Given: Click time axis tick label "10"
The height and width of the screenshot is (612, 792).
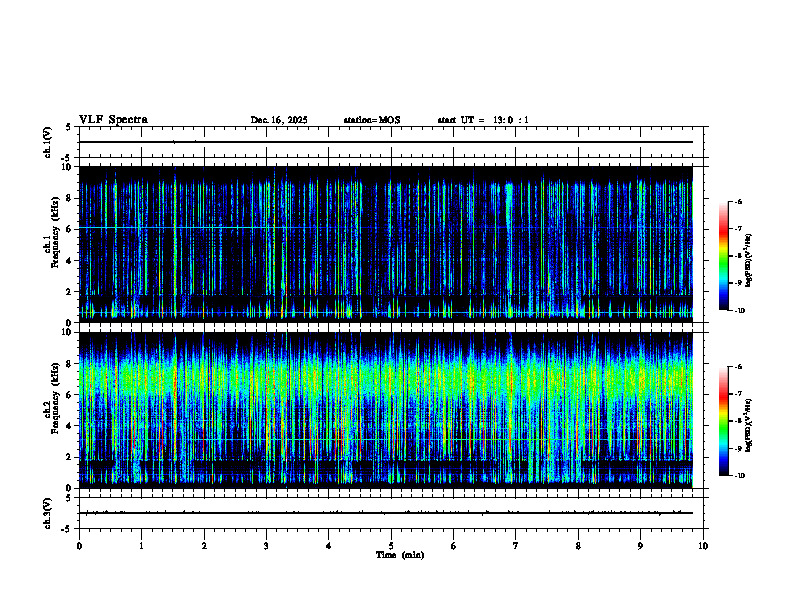Looking at the screenshot, I should tap(703, 546).
